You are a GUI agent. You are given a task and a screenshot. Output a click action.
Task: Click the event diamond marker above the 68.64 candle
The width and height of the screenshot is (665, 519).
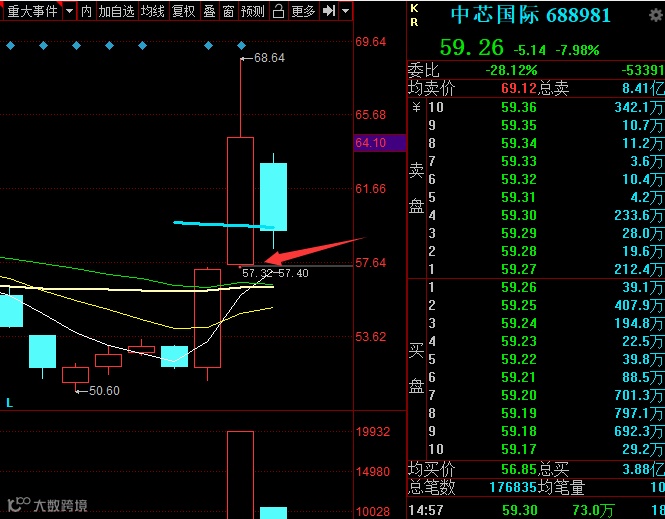(241, 45)
